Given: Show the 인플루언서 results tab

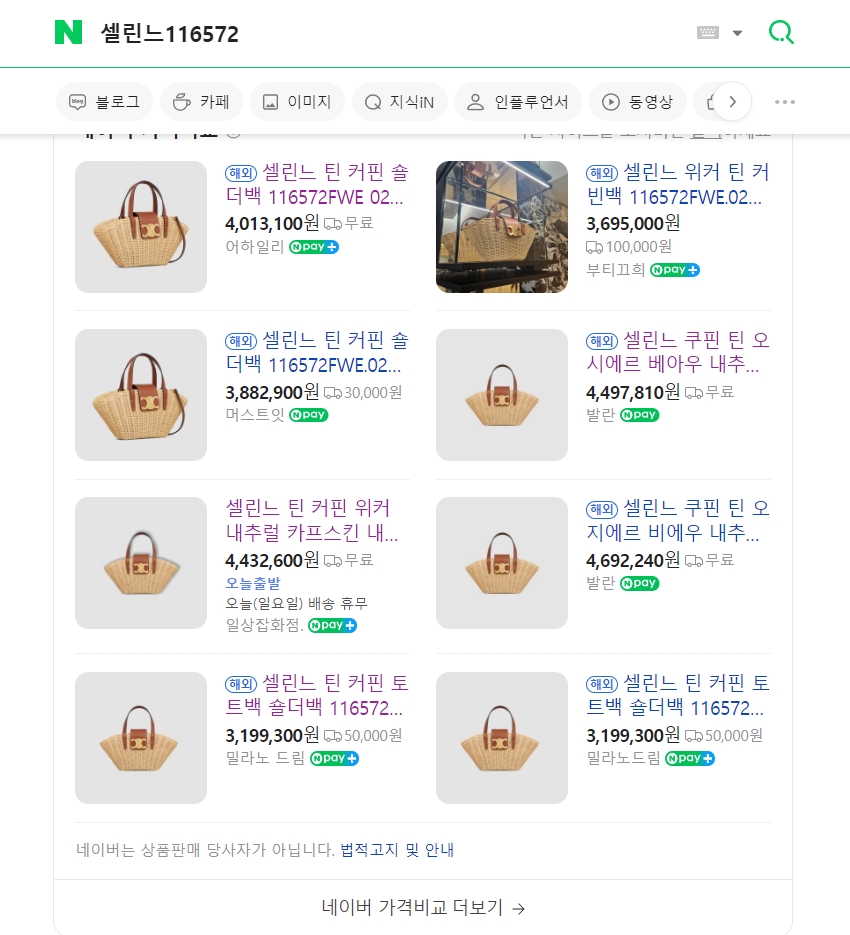Looking at the screenshot, I should [517, 102].
